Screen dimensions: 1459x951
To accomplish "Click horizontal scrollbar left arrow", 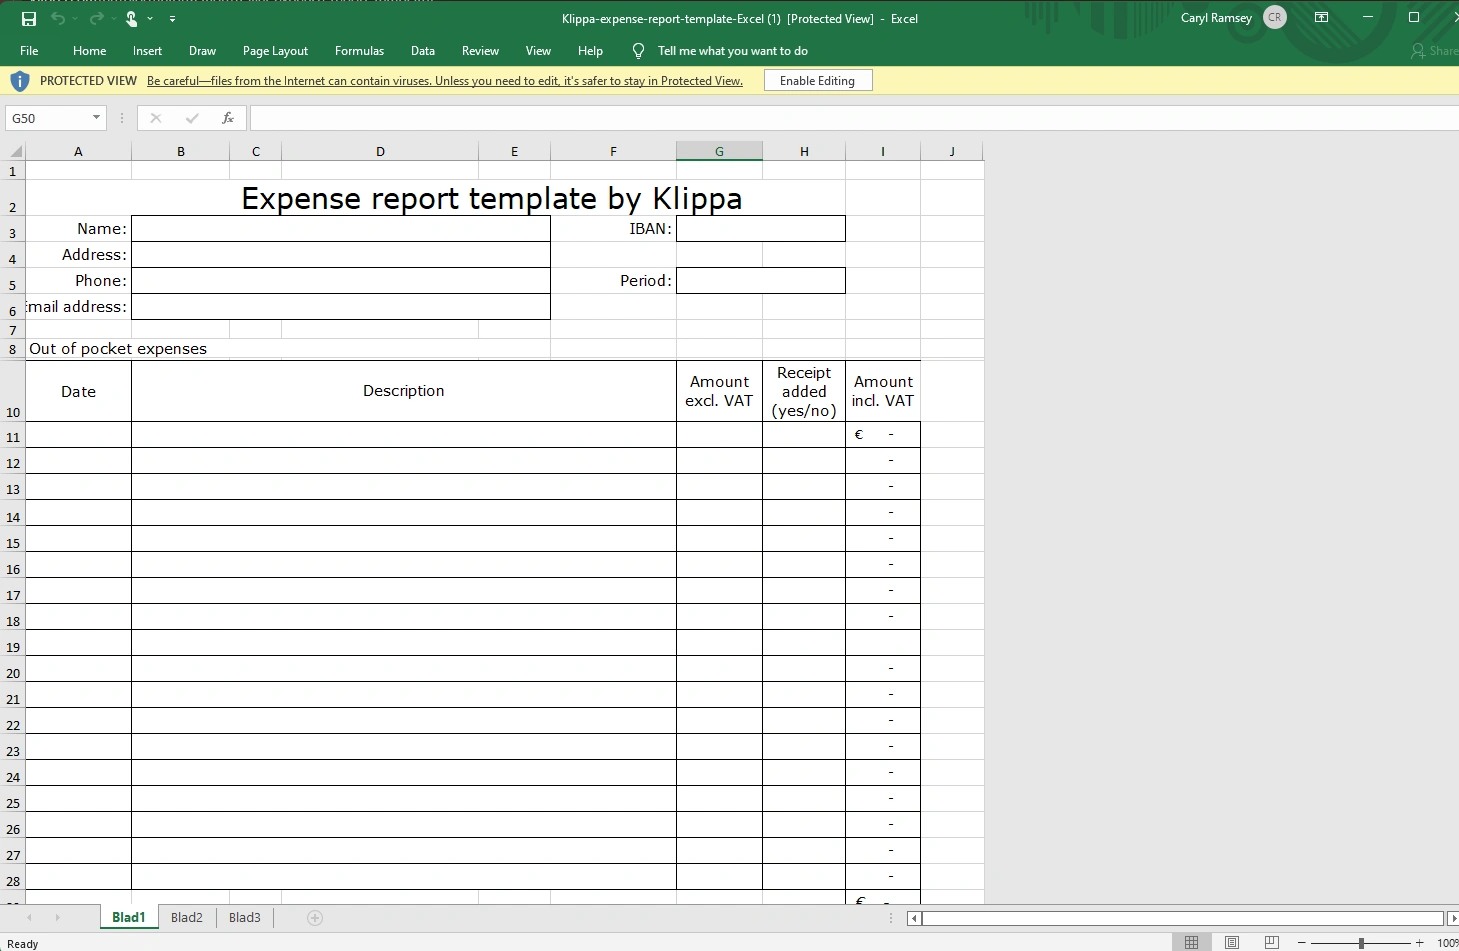I will tap(914, 918).
